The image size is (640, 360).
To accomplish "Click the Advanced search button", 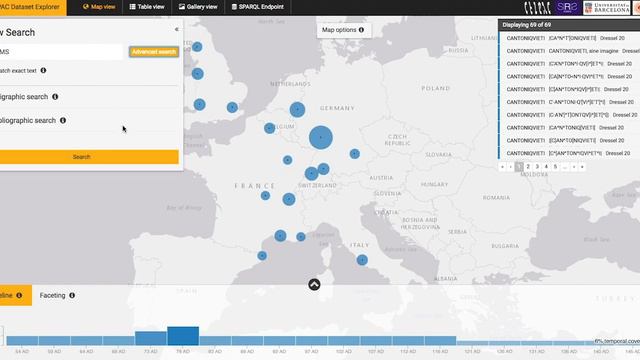I will [x=154, y=52].
